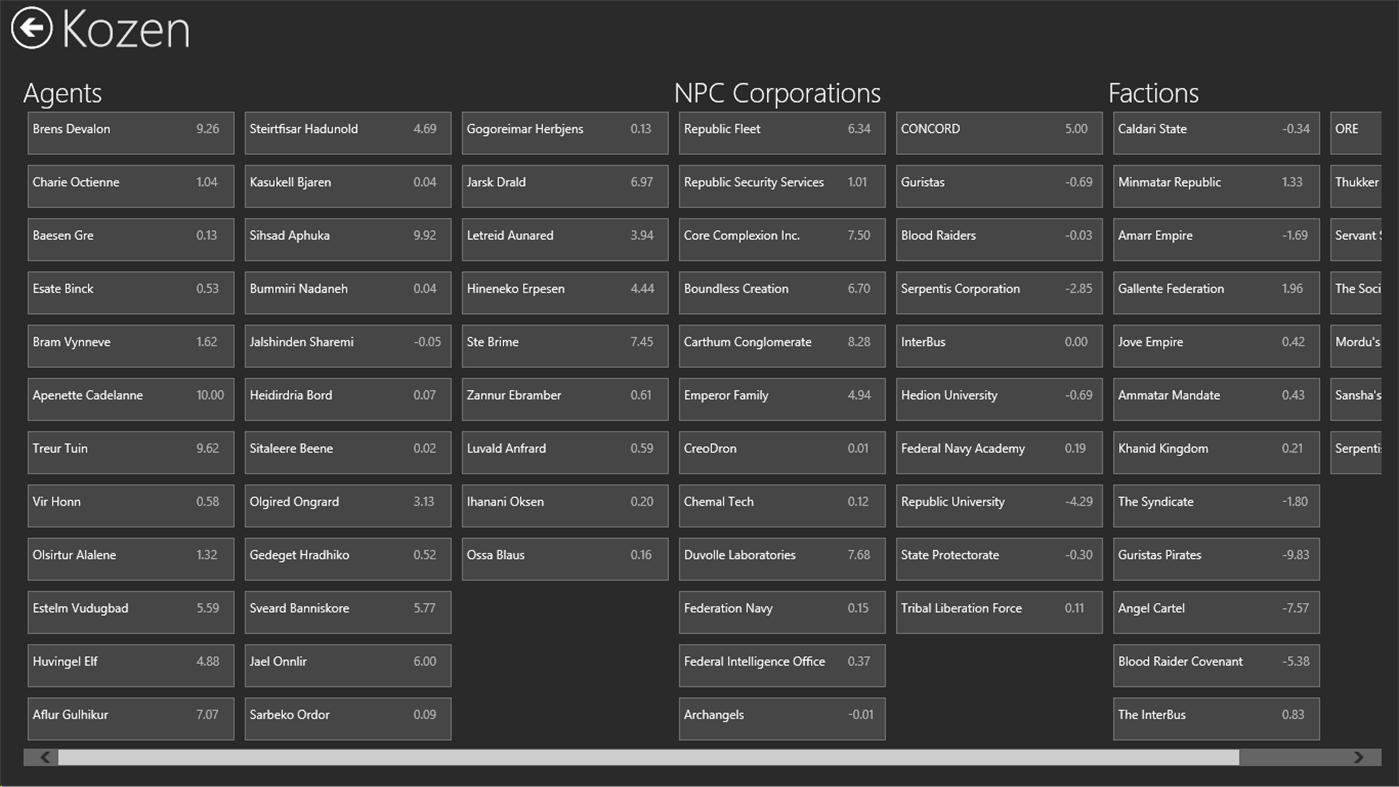Select Emperor Family corporation
Image resolution: width=1399 pixels, height=787 pixels.
(x=782, y=399)
